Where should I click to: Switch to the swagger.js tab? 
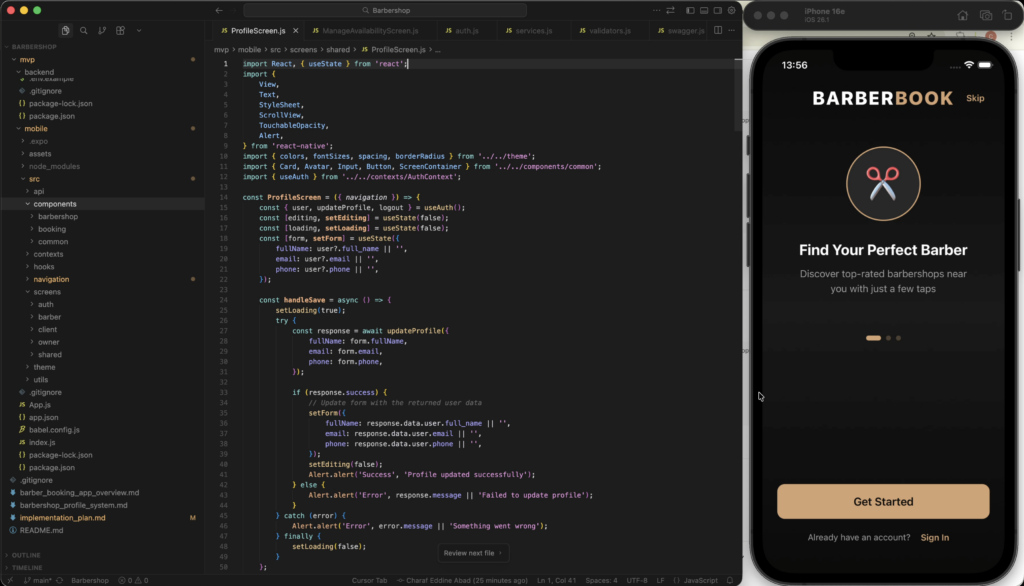click(680, 31)
